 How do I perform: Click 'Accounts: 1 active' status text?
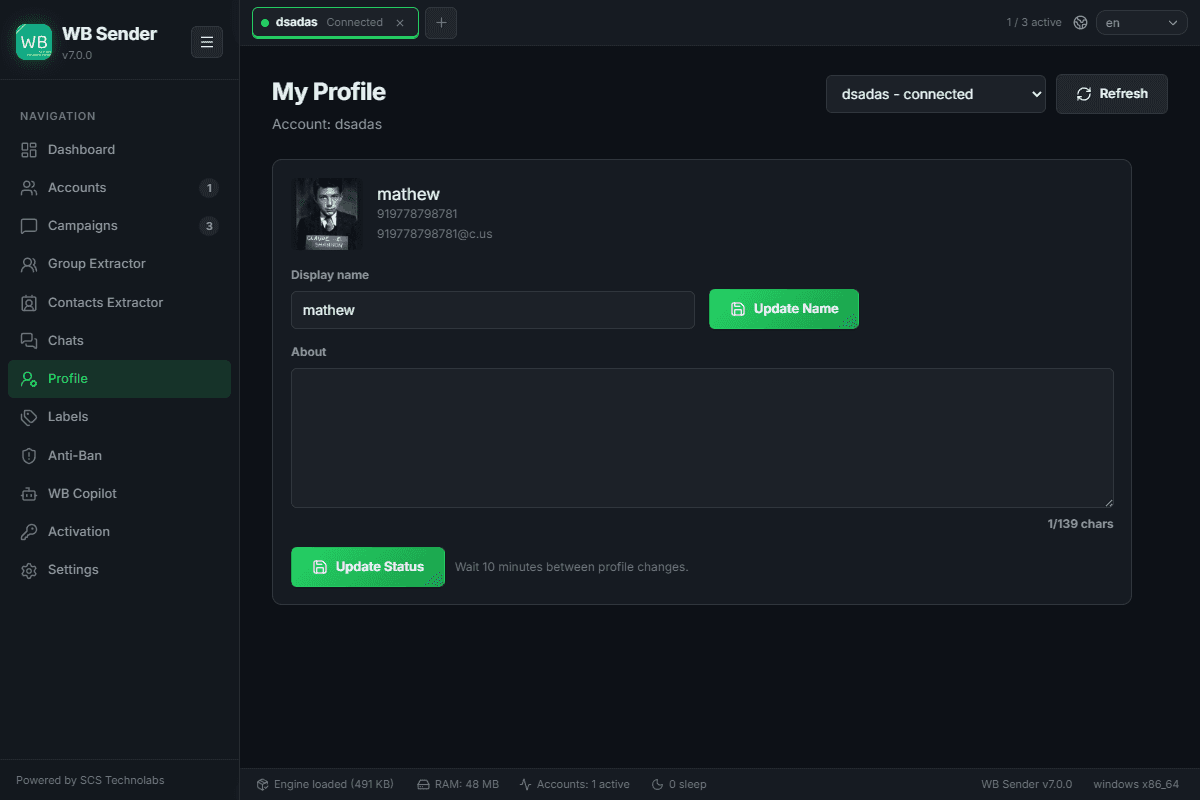pos(584,785)
